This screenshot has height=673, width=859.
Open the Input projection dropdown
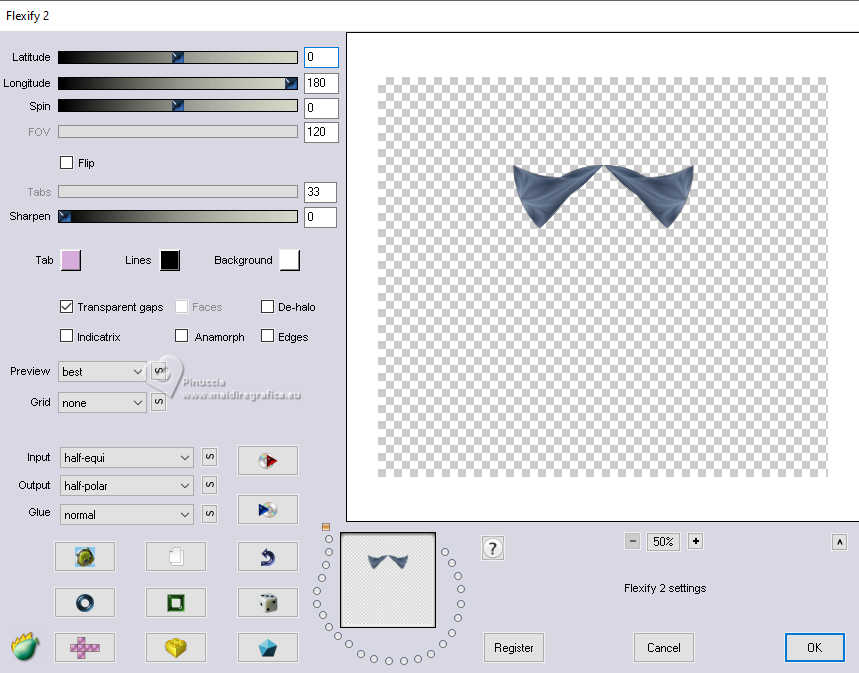click(126, 457)
